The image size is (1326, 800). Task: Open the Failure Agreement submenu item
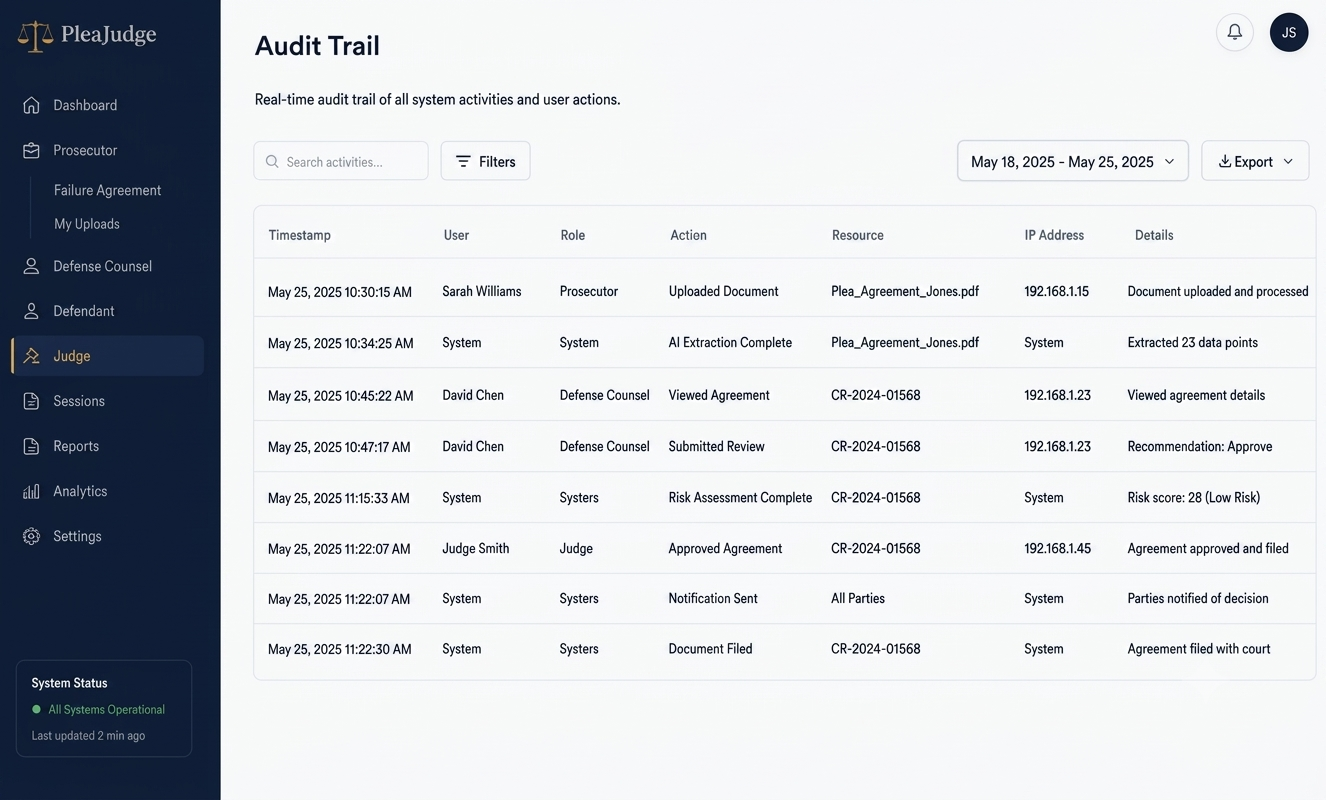point(108,190)
